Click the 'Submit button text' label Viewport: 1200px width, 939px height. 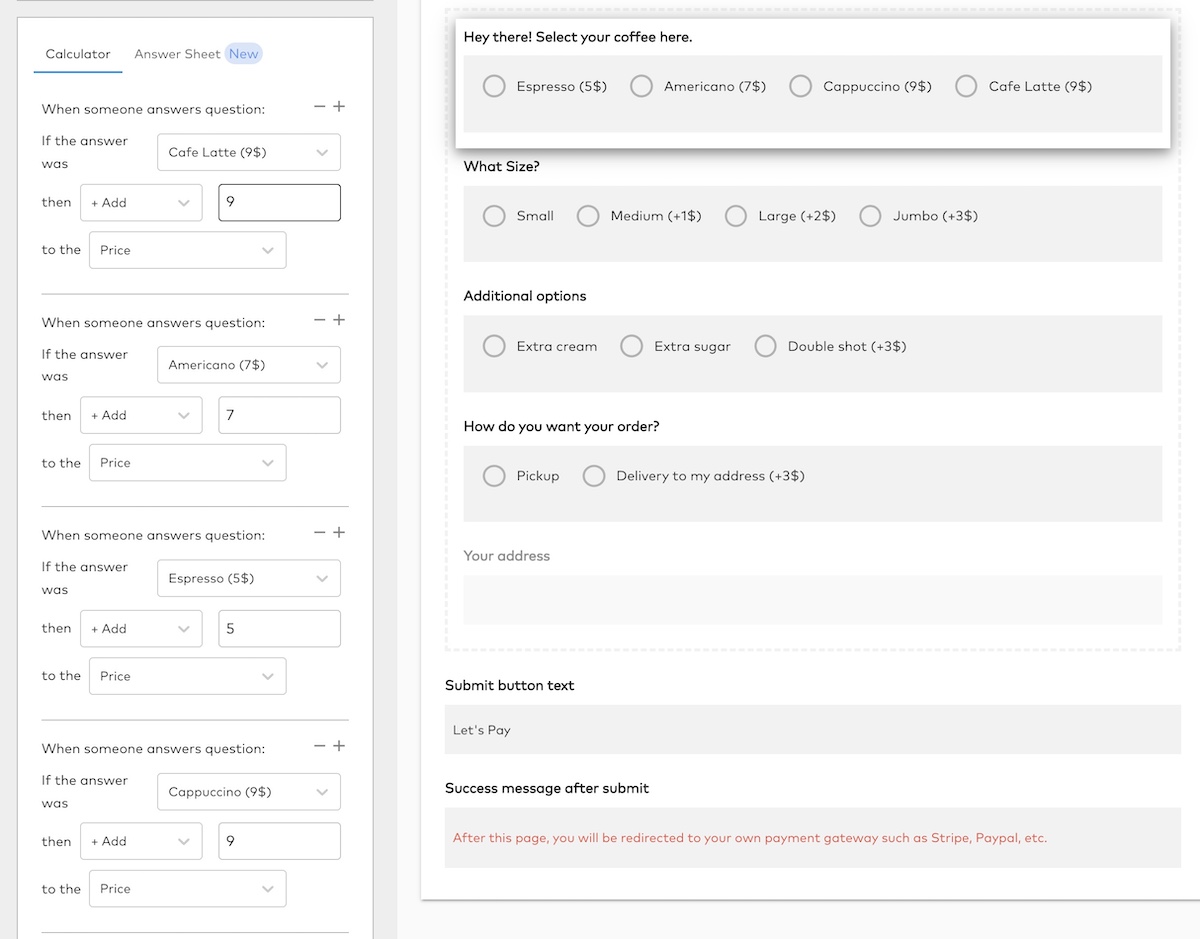[510, 685]
